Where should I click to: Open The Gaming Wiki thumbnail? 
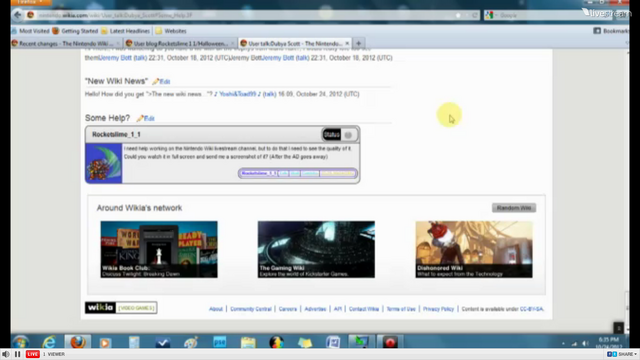[316, 249]
